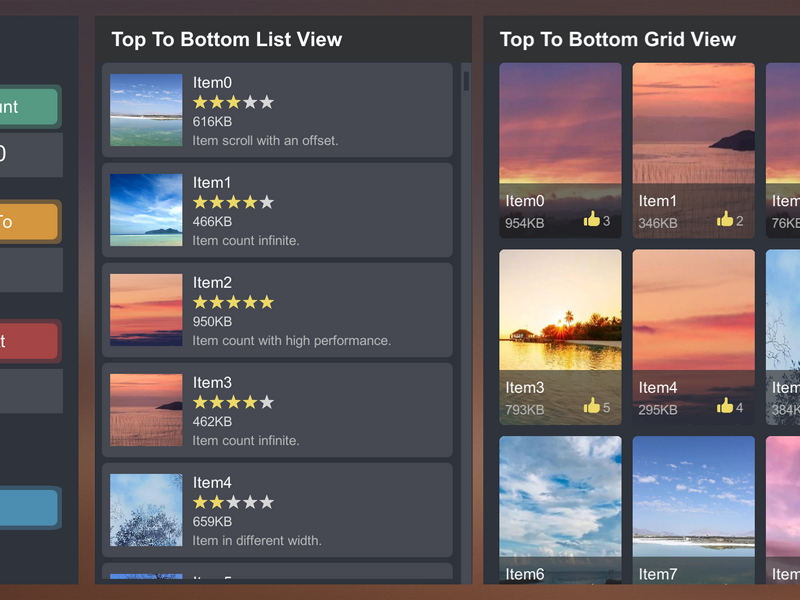
Task: Click the star rating of list Item1
Action: 233,203
